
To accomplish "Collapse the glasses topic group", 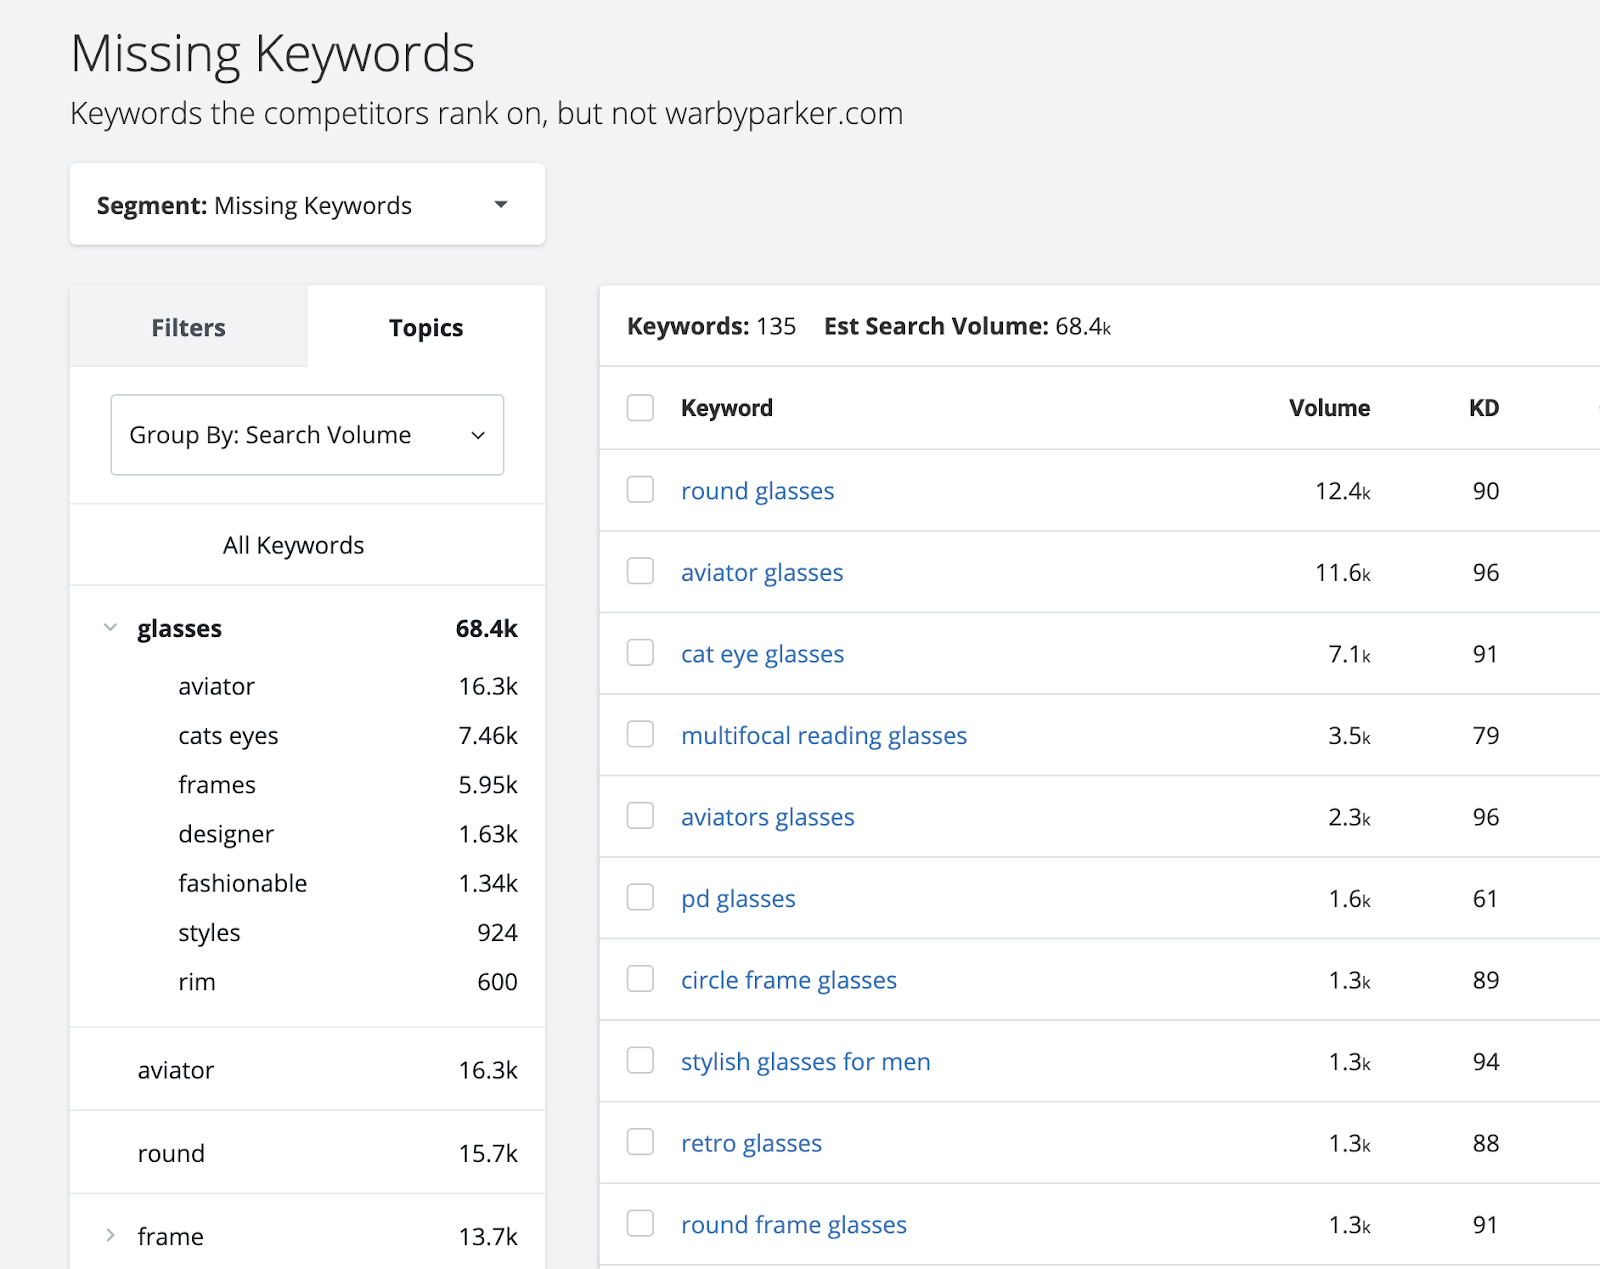I will pos(110,628).
